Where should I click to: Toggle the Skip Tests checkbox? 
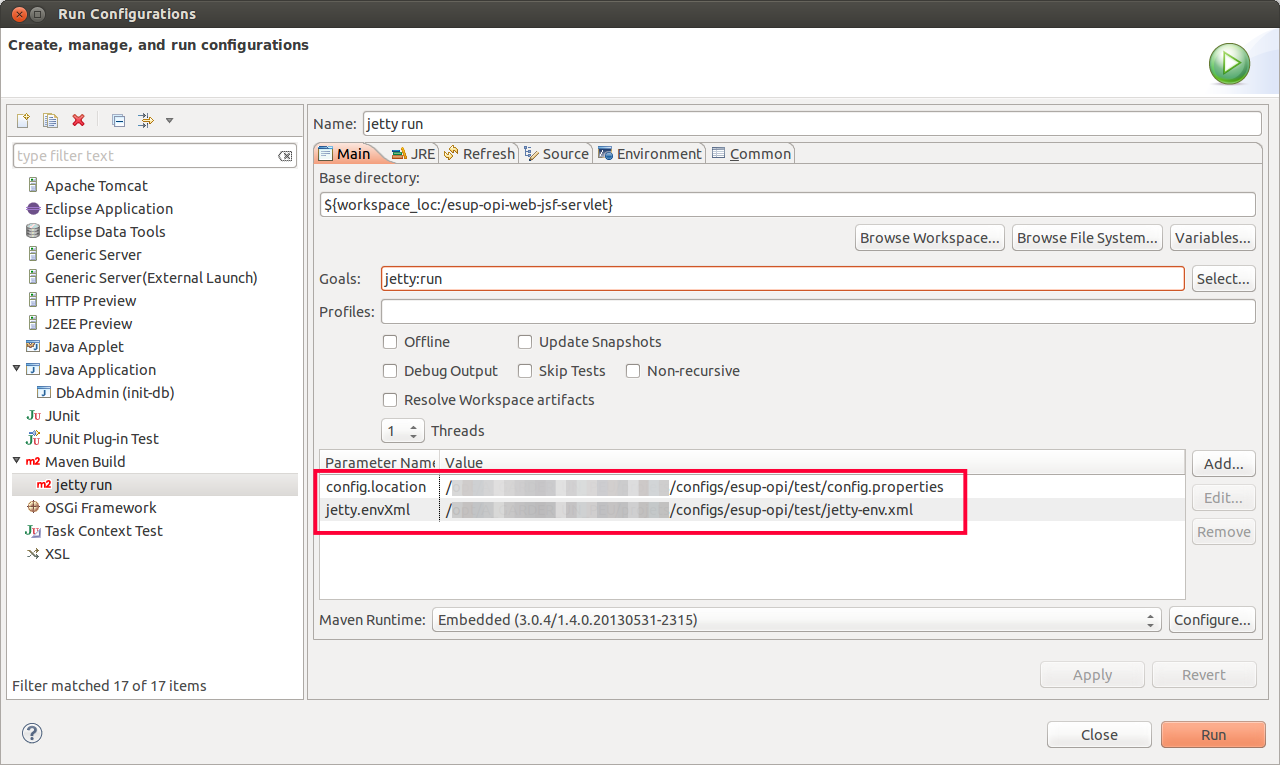pyautogui.click(x=525, y=371)
